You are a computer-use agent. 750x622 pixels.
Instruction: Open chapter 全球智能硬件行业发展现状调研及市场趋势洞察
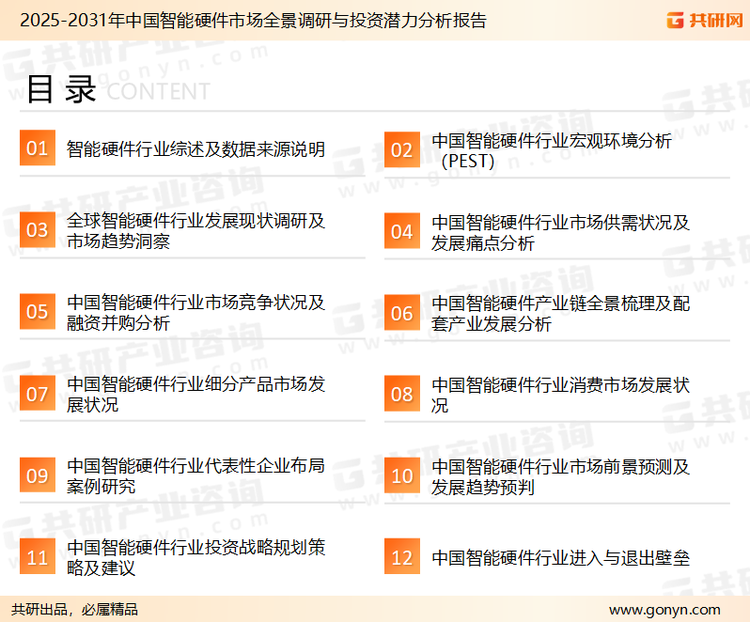[196, 231]
